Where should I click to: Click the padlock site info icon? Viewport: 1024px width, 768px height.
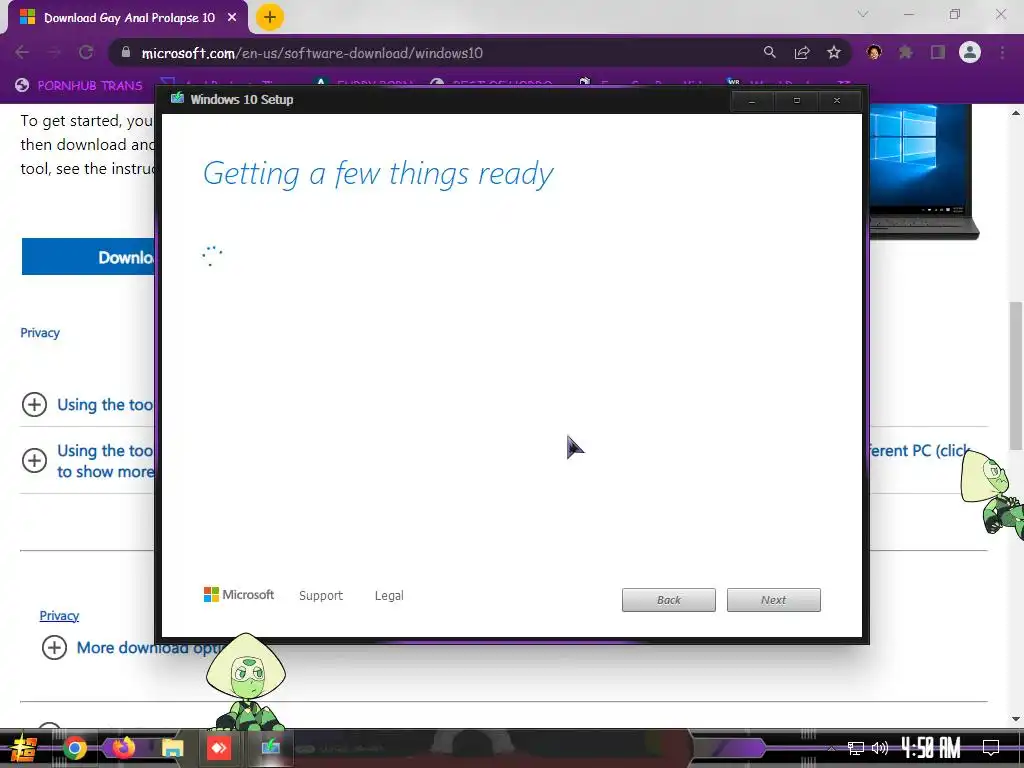click(x=126, y=52)
